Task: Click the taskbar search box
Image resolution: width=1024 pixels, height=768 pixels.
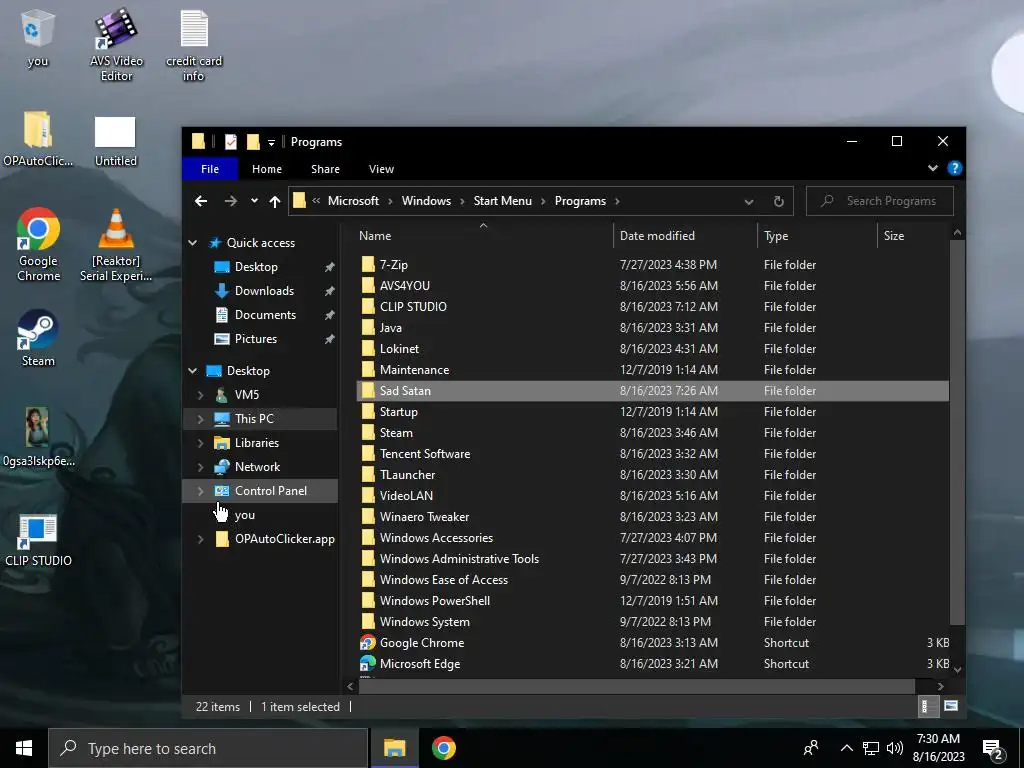Action: [208, 748]
